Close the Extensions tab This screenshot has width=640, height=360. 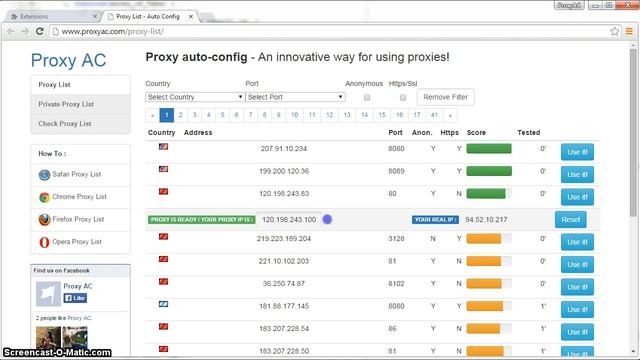[x=95, y=17]
